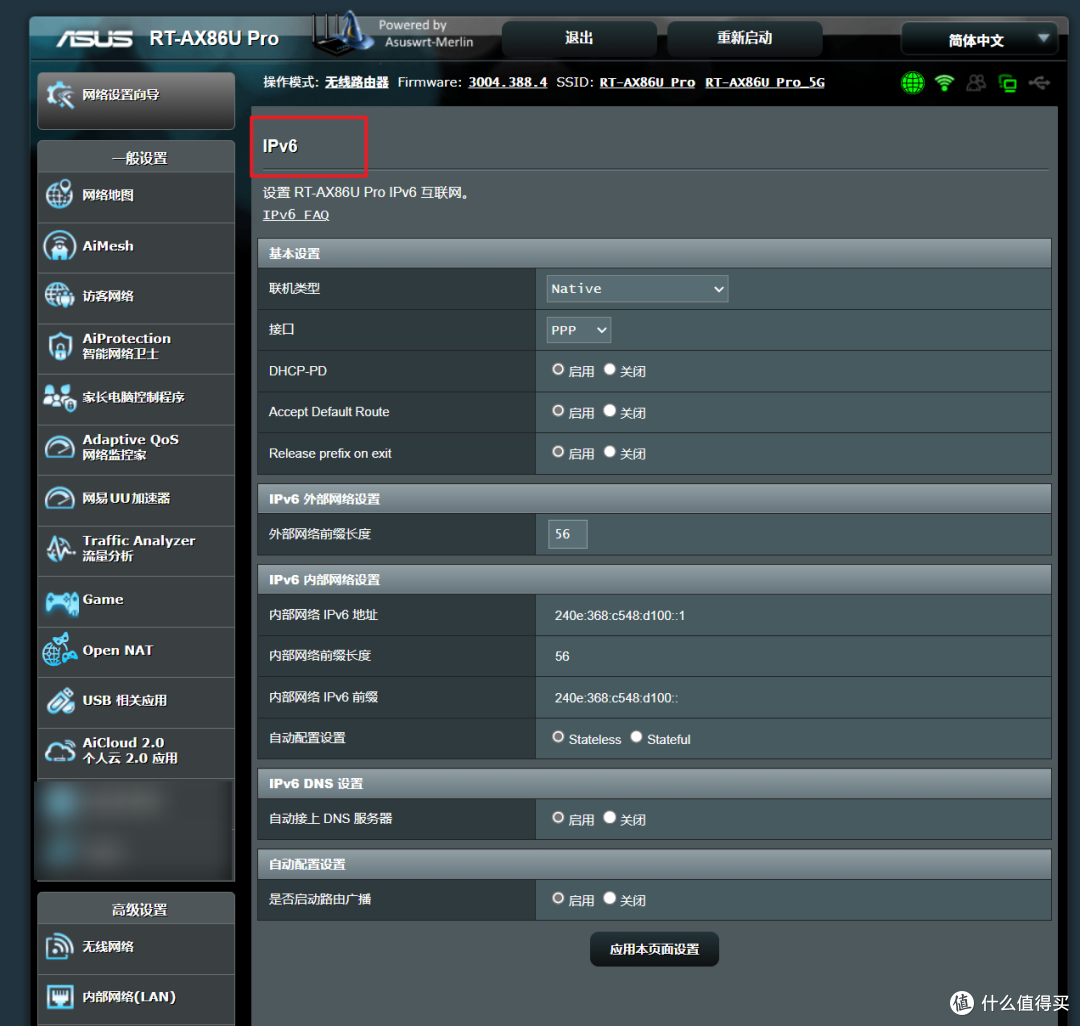
Task: Open the interface PPP dropdown
Action: pyautogui.click(x=579, y=330)
